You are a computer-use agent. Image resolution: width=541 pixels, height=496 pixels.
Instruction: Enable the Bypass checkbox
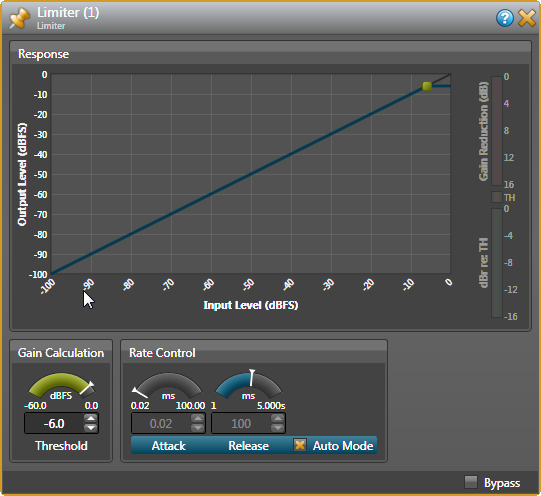471,482
